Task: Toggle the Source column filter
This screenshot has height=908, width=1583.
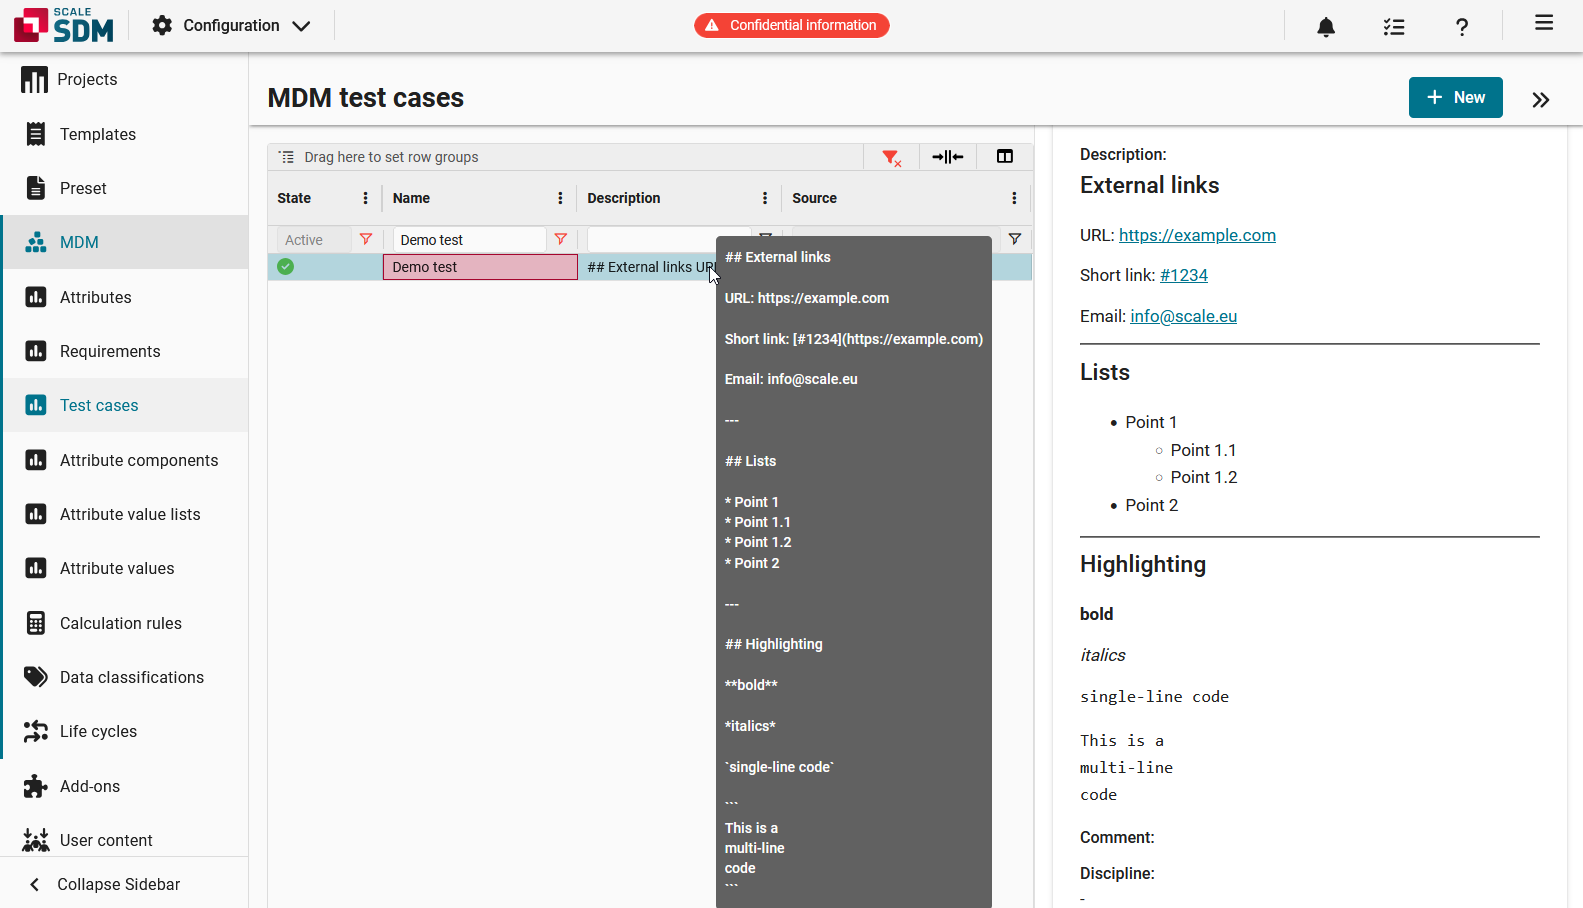Action: 1015,239
